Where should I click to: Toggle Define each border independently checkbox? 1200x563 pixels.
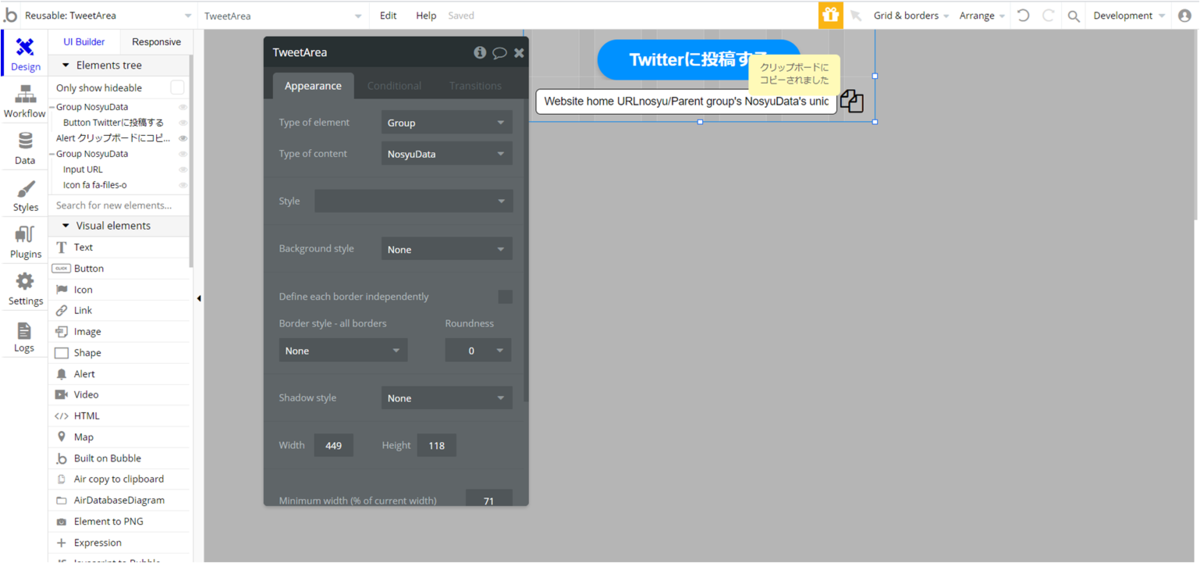pyautogui.click(x=505, y=297)
